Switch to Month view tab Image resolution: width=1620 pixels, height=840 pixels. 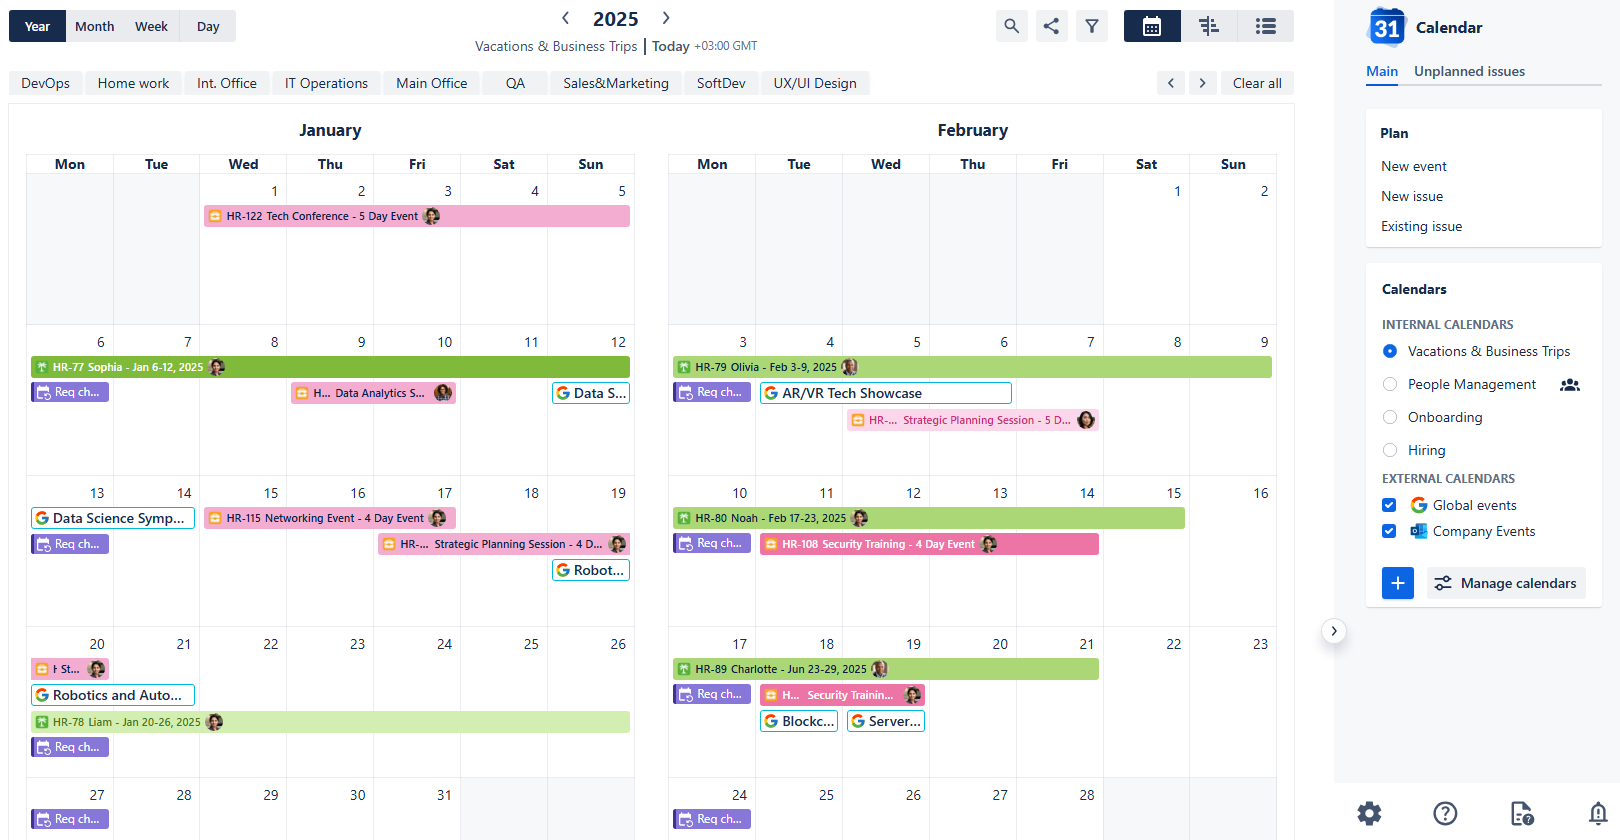pos(95,26)
